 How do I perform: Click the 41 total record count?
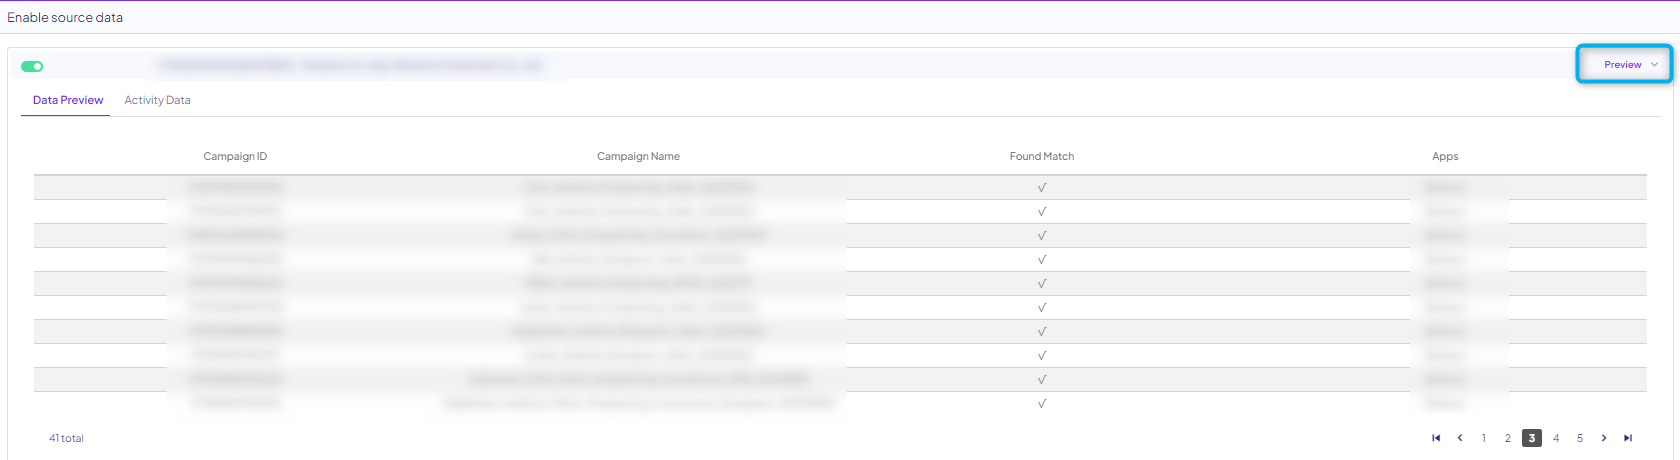point(67,438)
